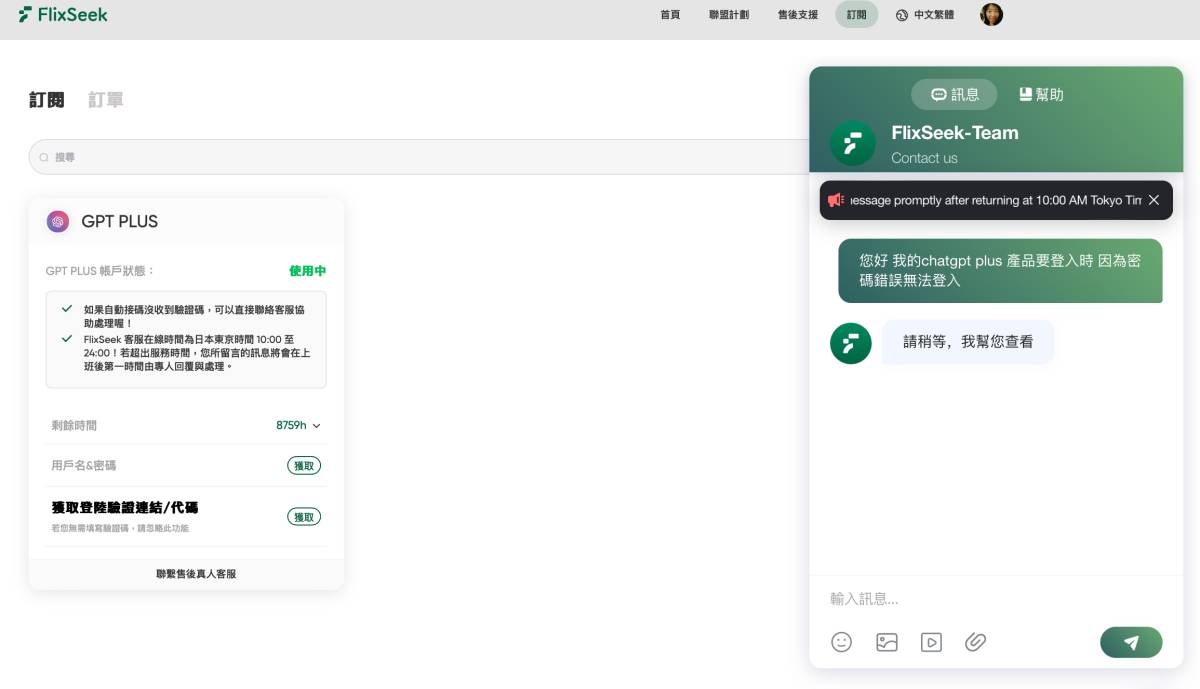The width and height of the screenshot is (1200, 689).
Task: Dismiss the announcement banner
Action: coord(1154,200)
